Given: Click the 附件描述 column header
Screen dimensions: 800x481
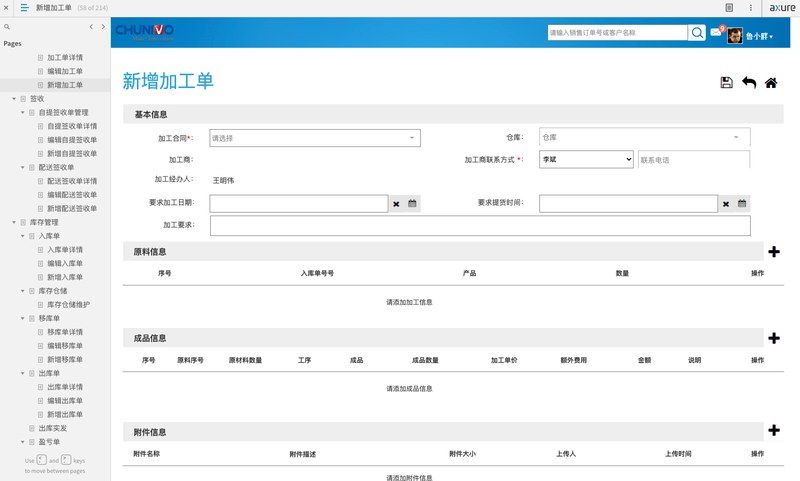Looking at the screenshot, I should coord(303,454).
